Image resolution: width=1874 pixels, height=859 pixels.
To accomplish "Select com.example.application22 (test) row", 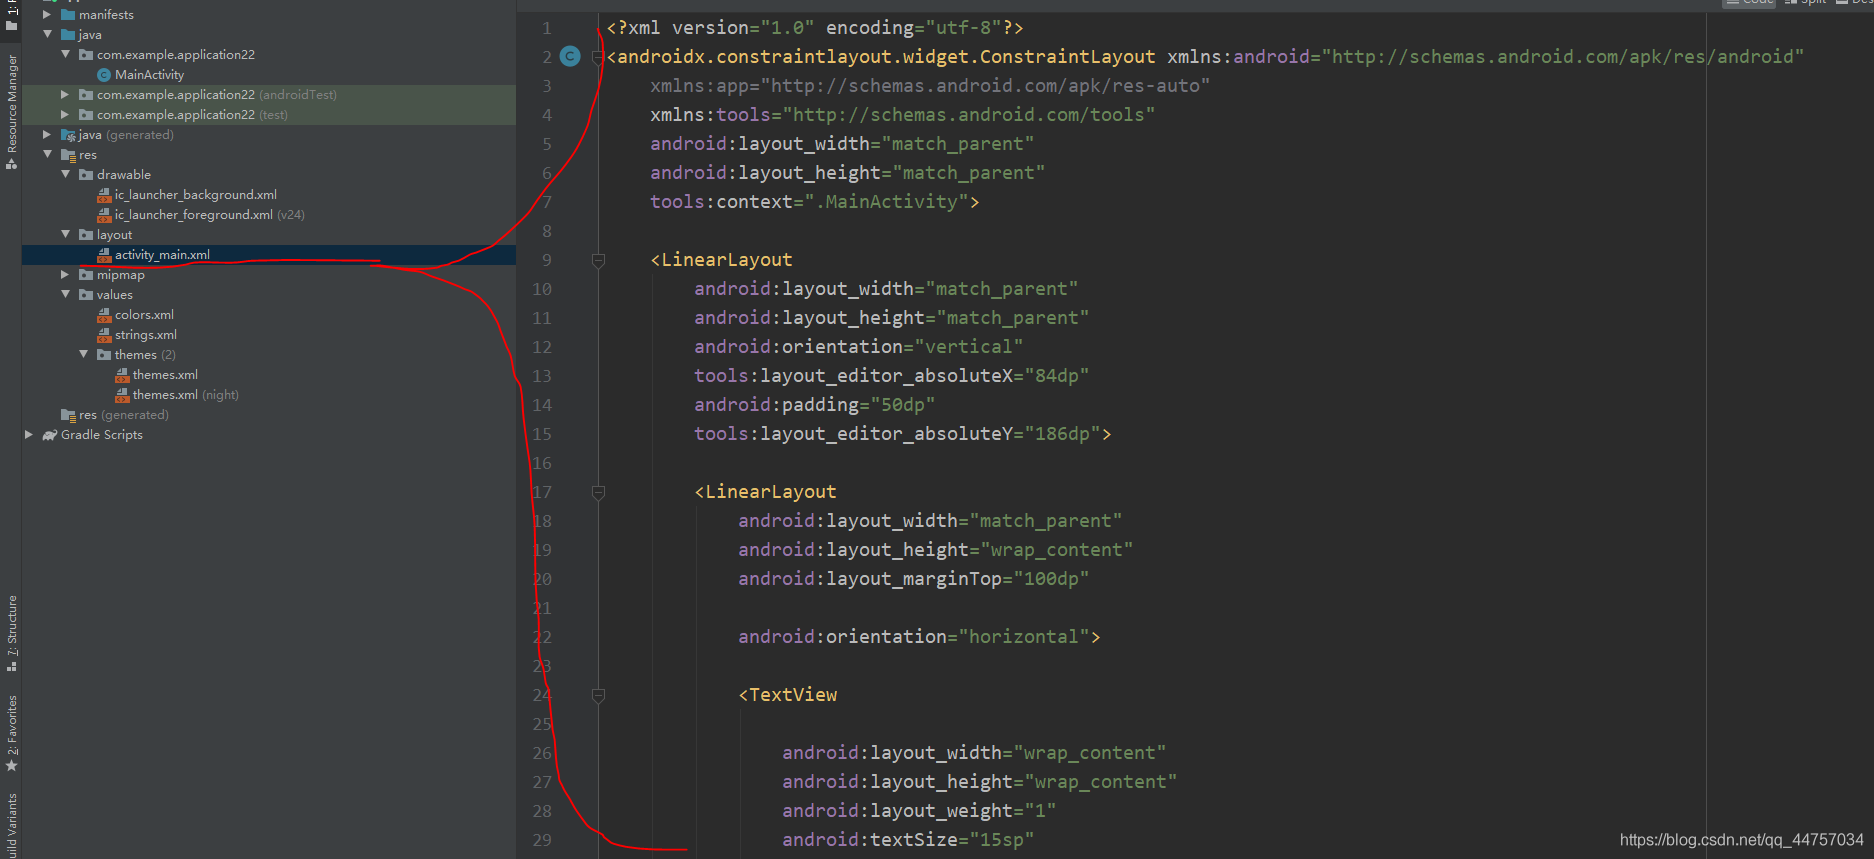I will 269,115.
